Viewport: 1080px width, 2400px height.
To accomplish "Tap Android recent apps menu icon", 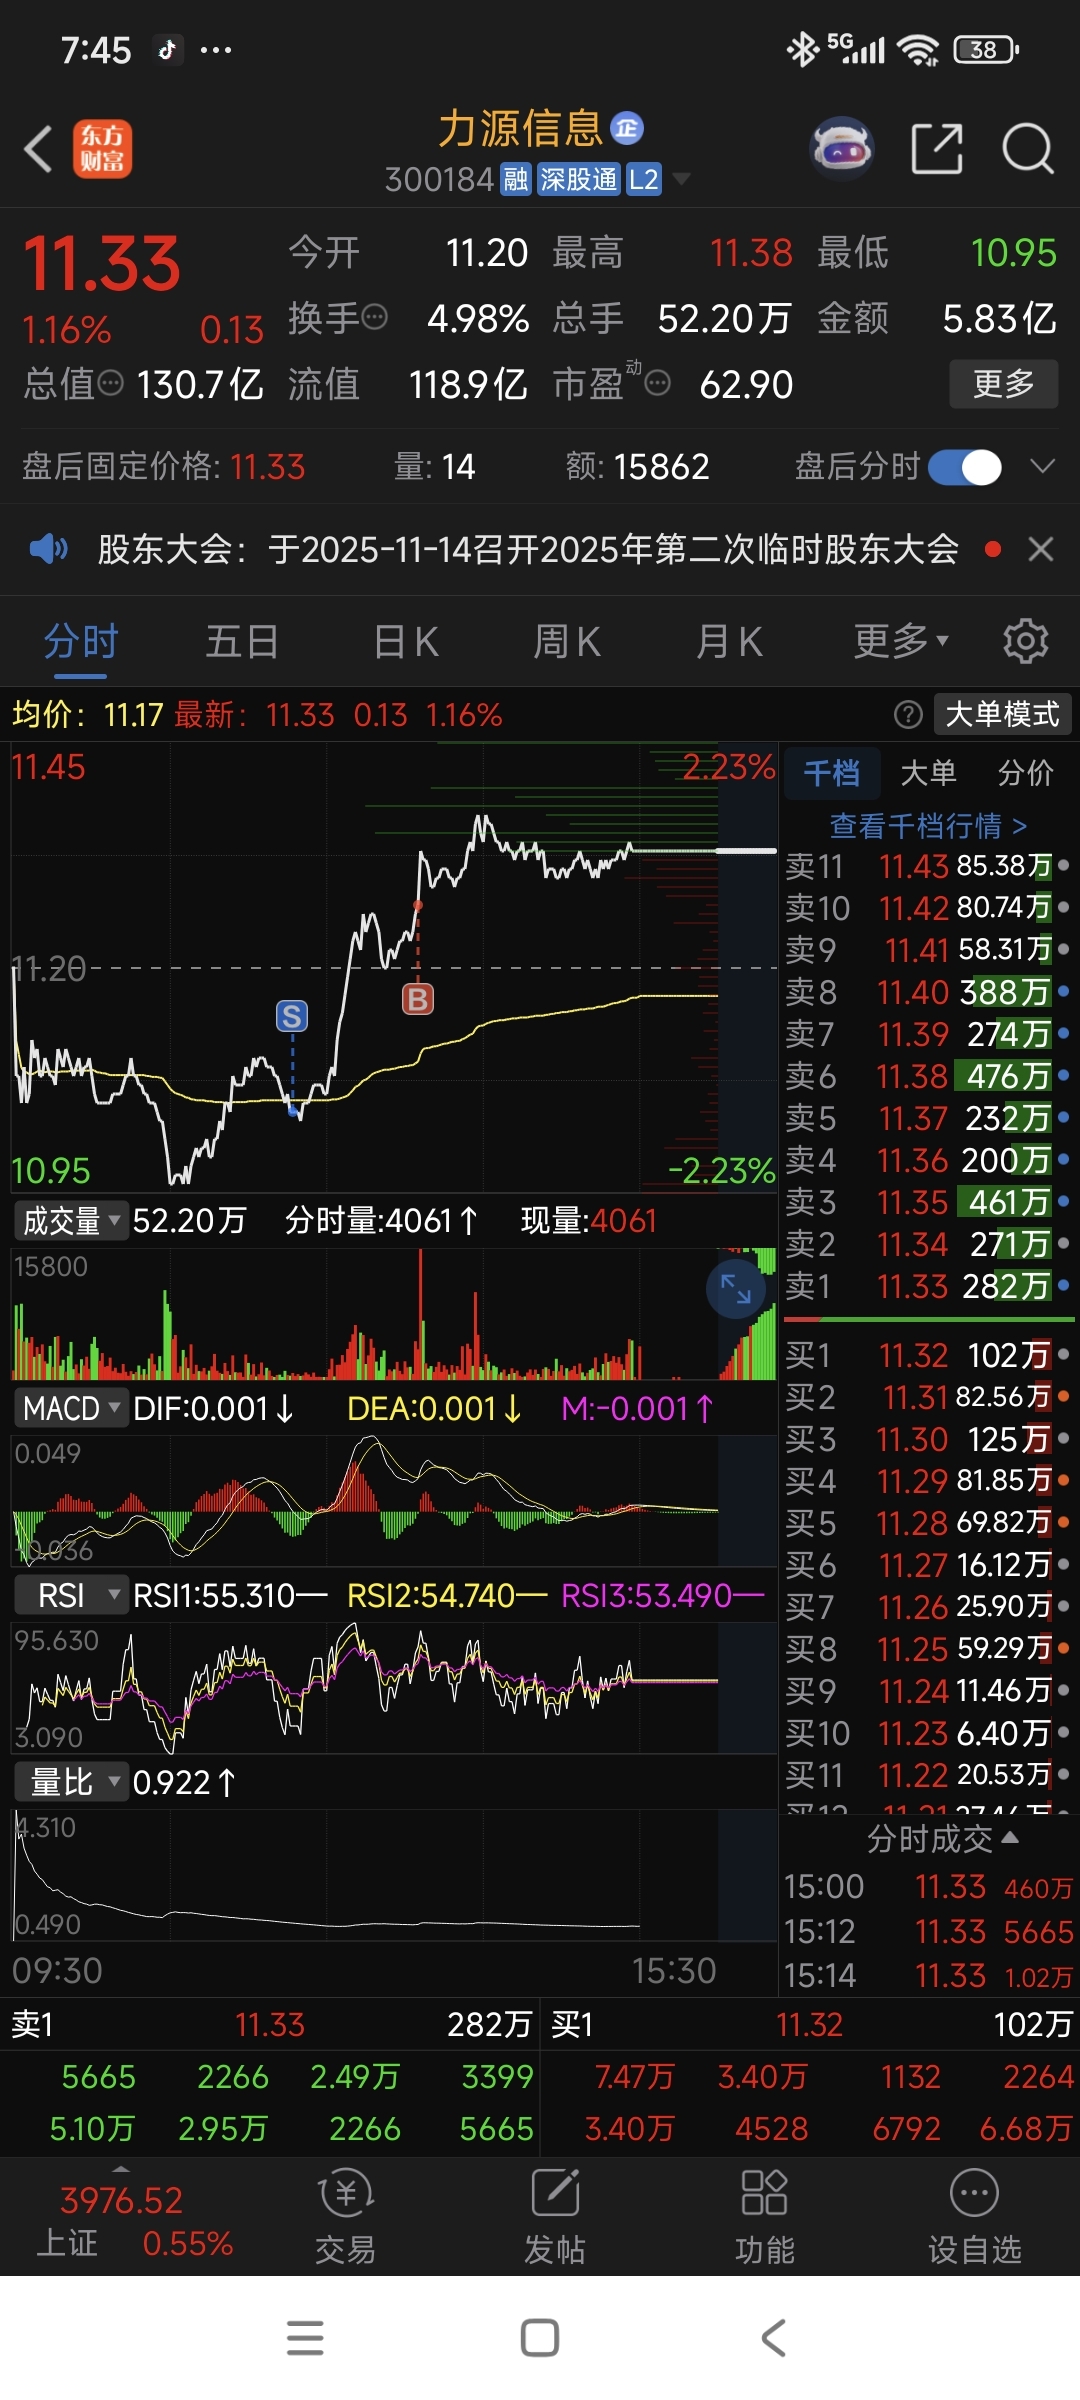I will (x=305, y=2338).
